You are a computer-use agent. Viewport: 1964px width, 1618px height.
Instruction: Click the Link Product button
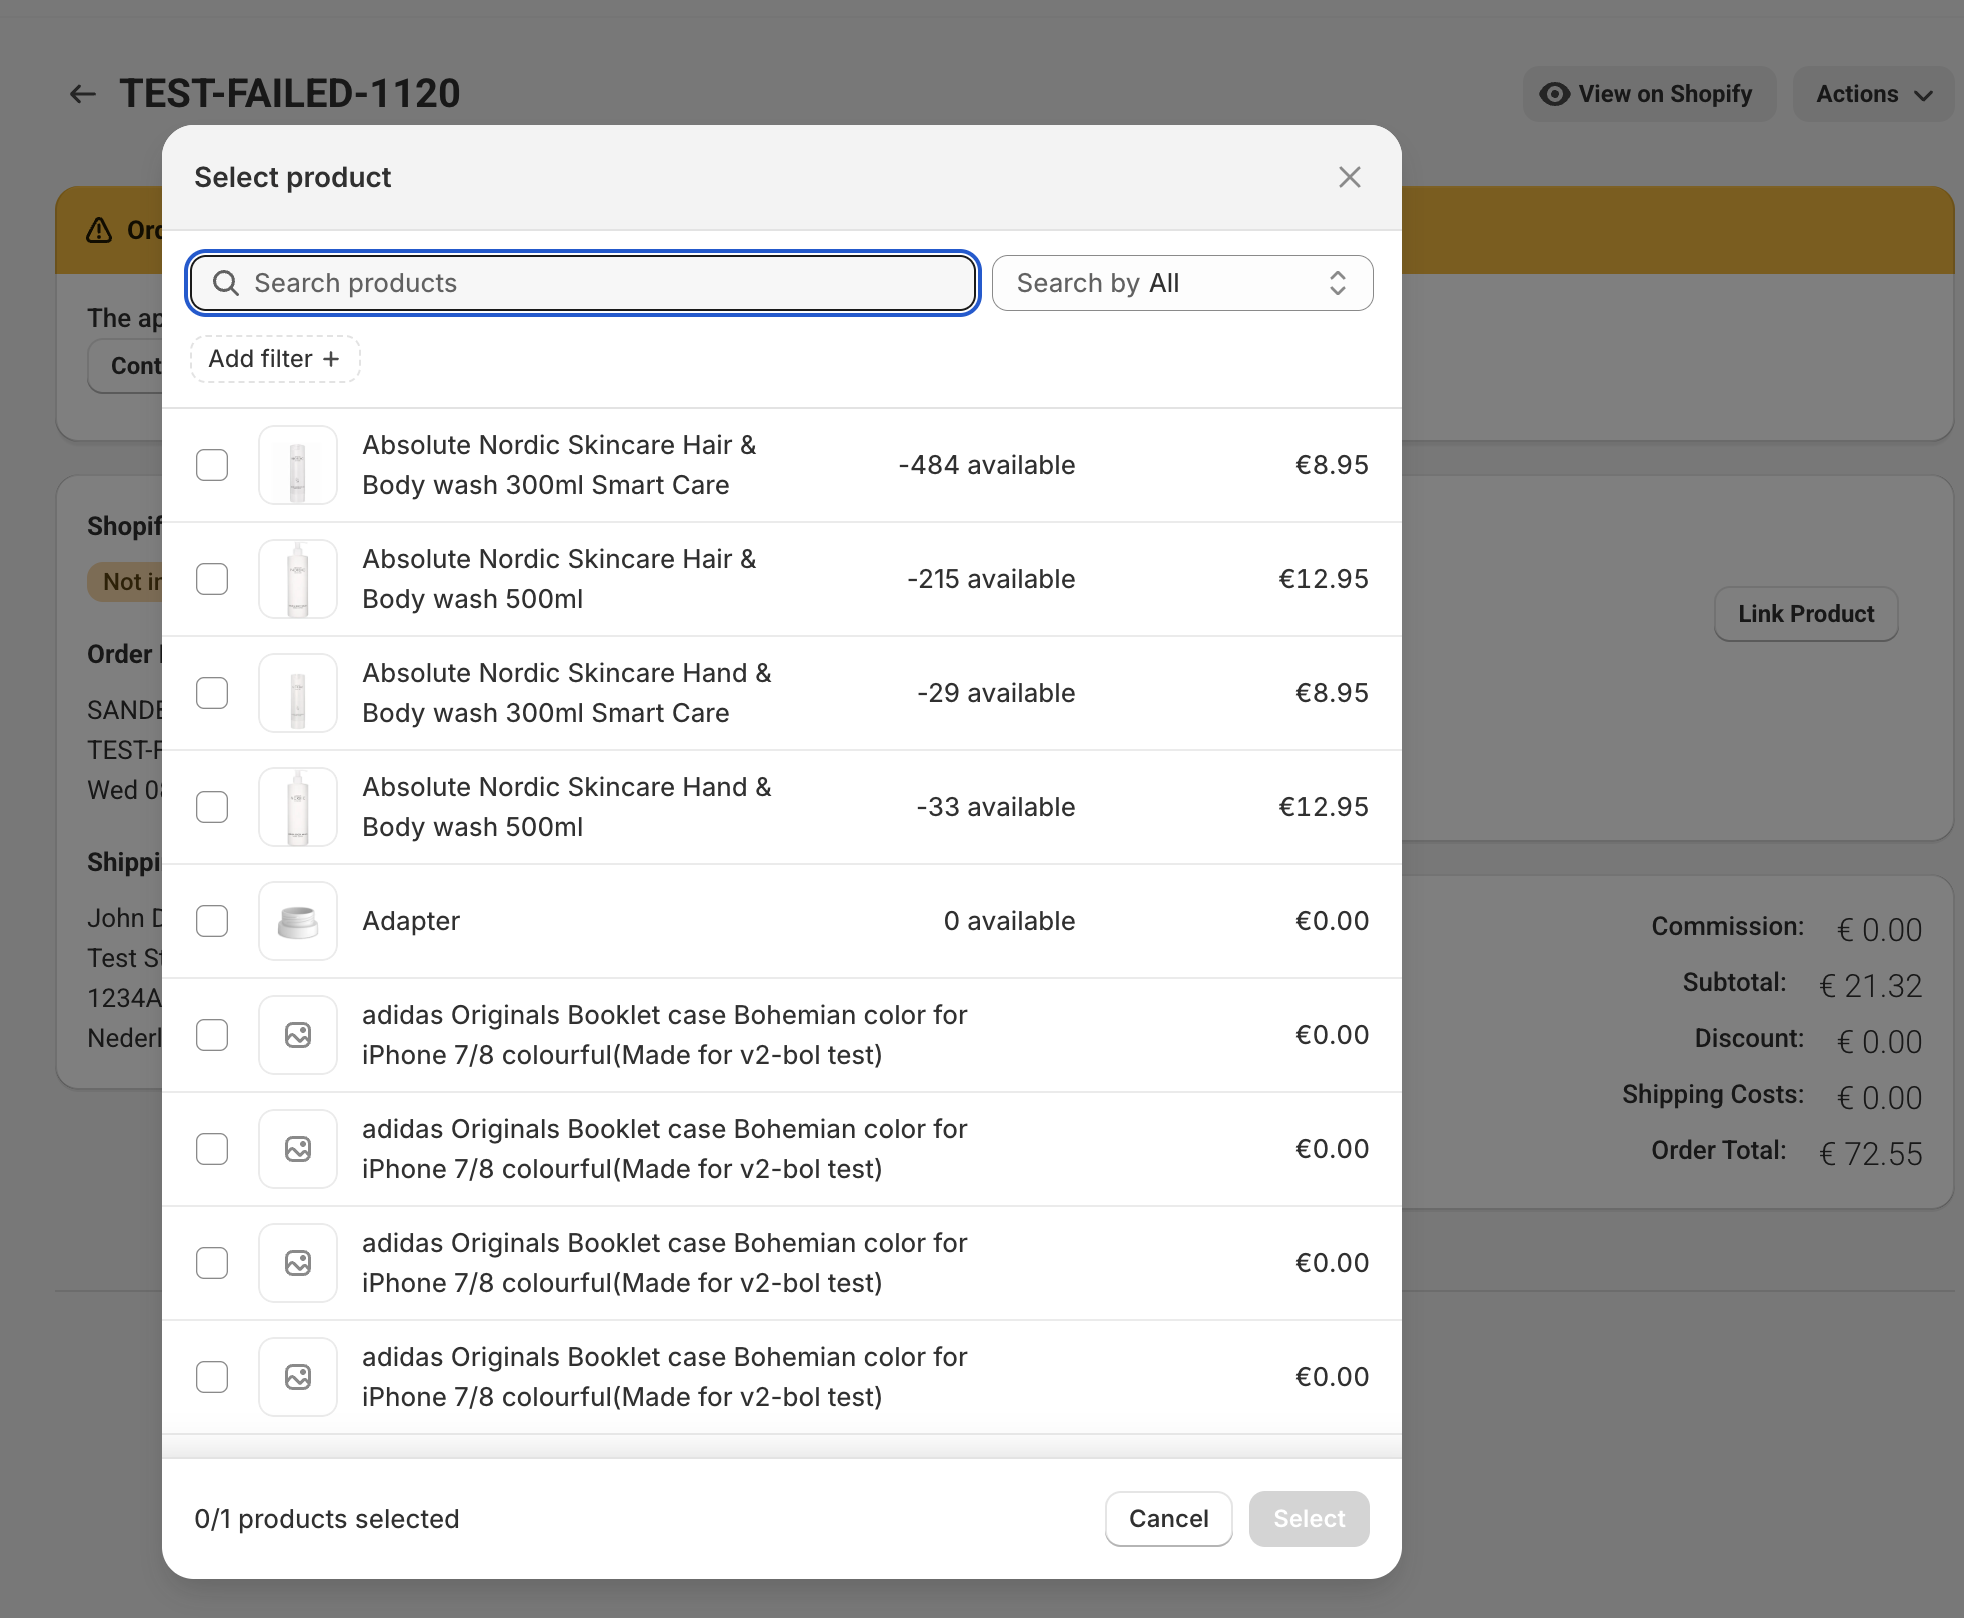(1806, 614)
